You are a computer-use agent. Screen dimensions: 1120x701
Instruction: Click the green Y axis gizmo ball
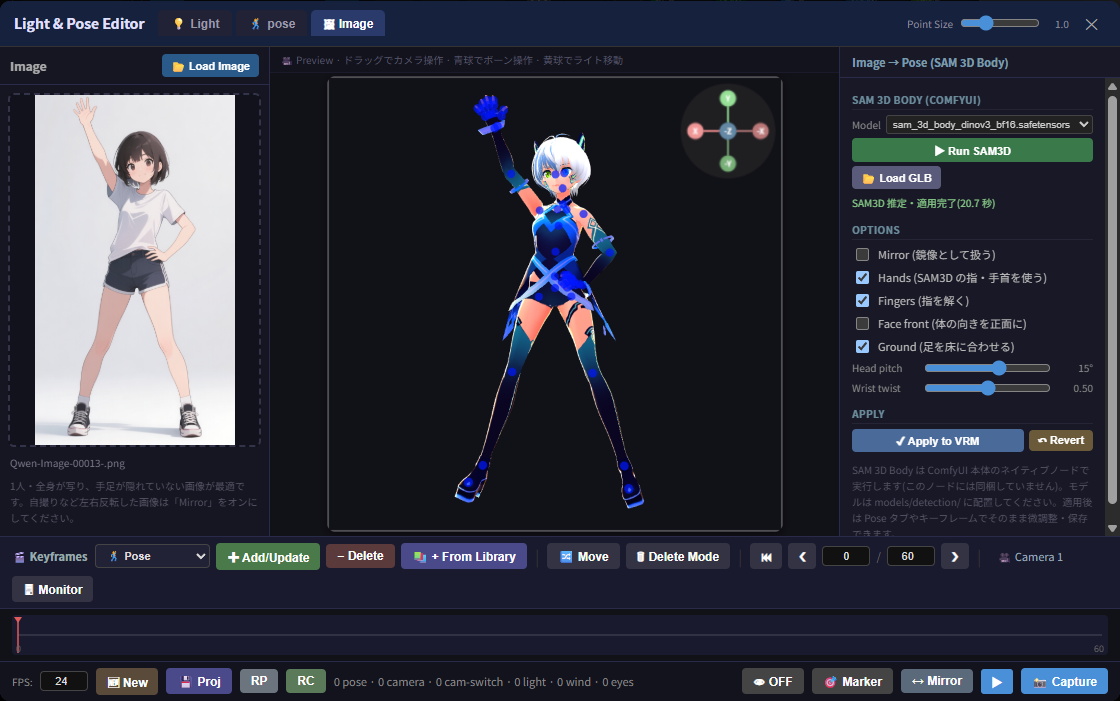(x=728, y=99)
